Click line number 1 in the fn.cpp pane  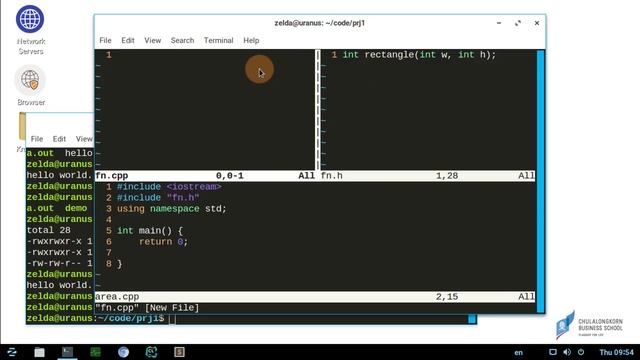[109, 55]
